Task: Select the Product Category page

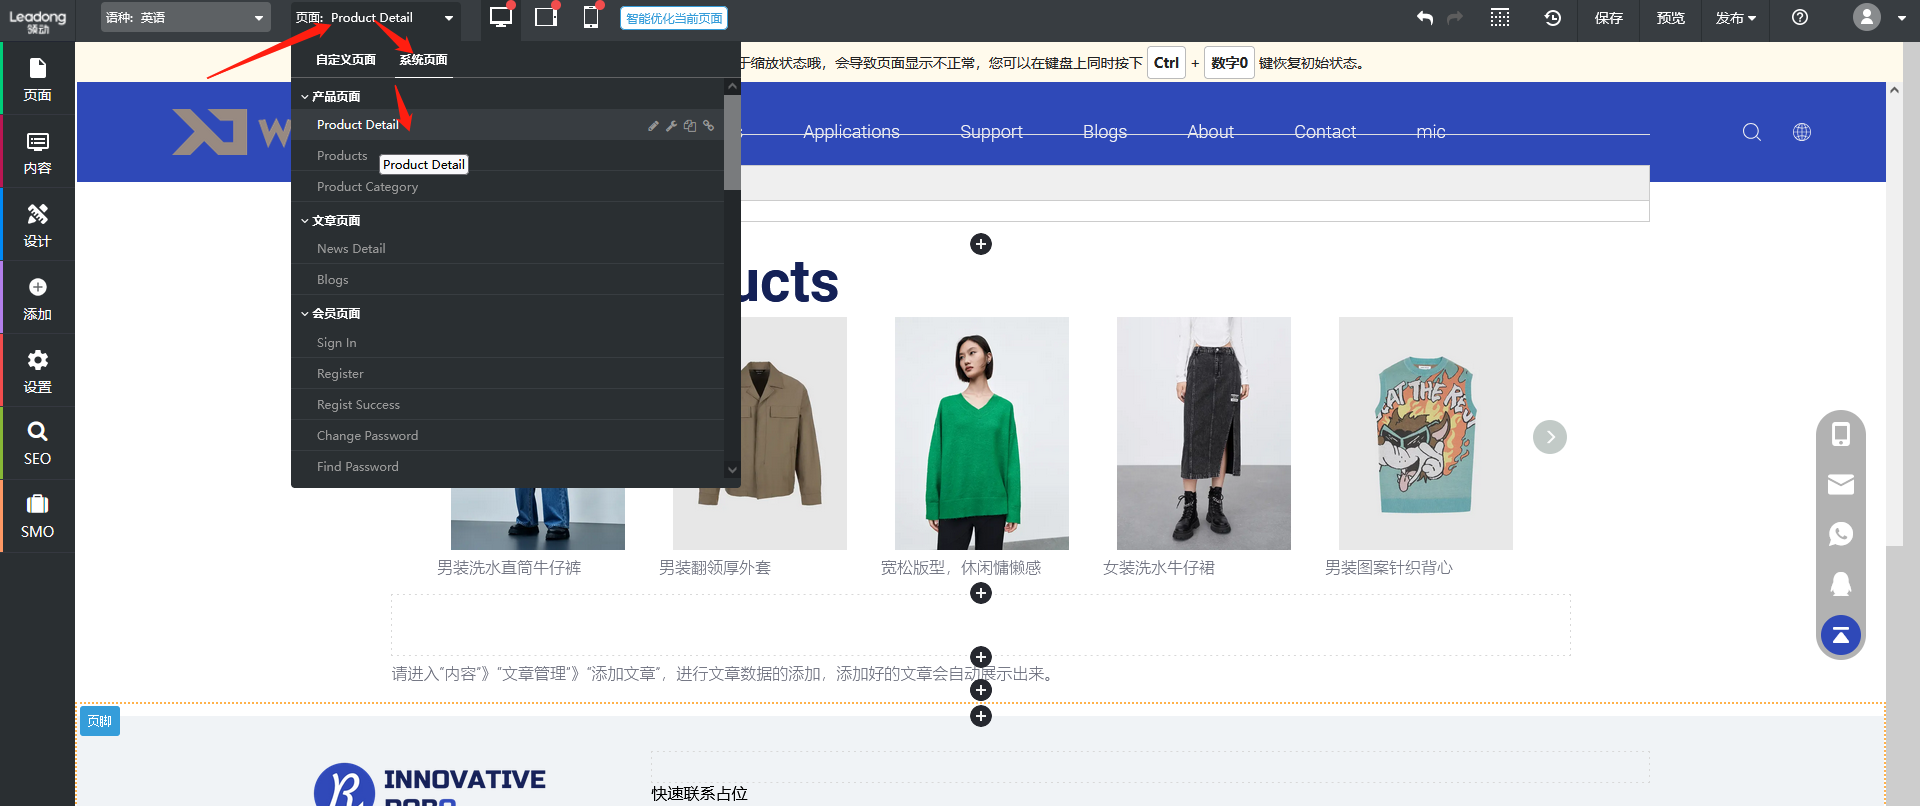Action: [x=508, y=187]
